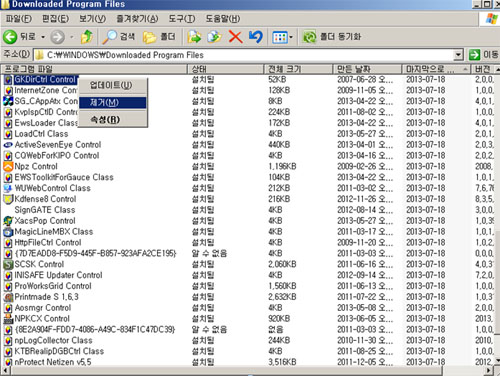This screenshot has width=500, height=376.
Task: Open the Views dropdown arrow
Action: tap(291, 37)
